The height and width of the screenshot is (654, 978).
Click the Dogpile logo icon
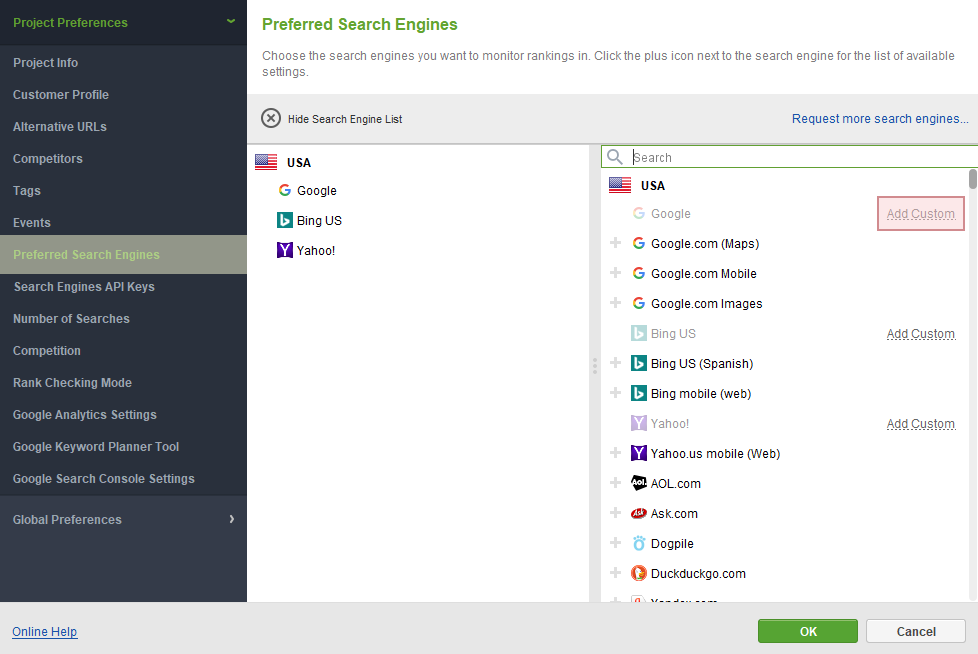(639, 543)
